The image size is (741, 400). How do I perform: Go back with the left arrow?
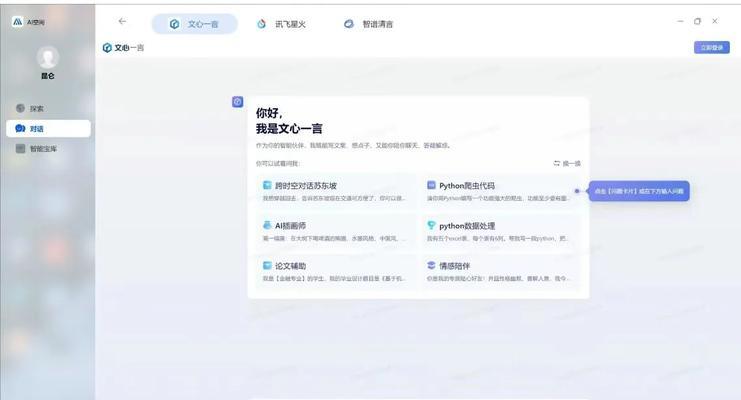[x=122, y=21]
